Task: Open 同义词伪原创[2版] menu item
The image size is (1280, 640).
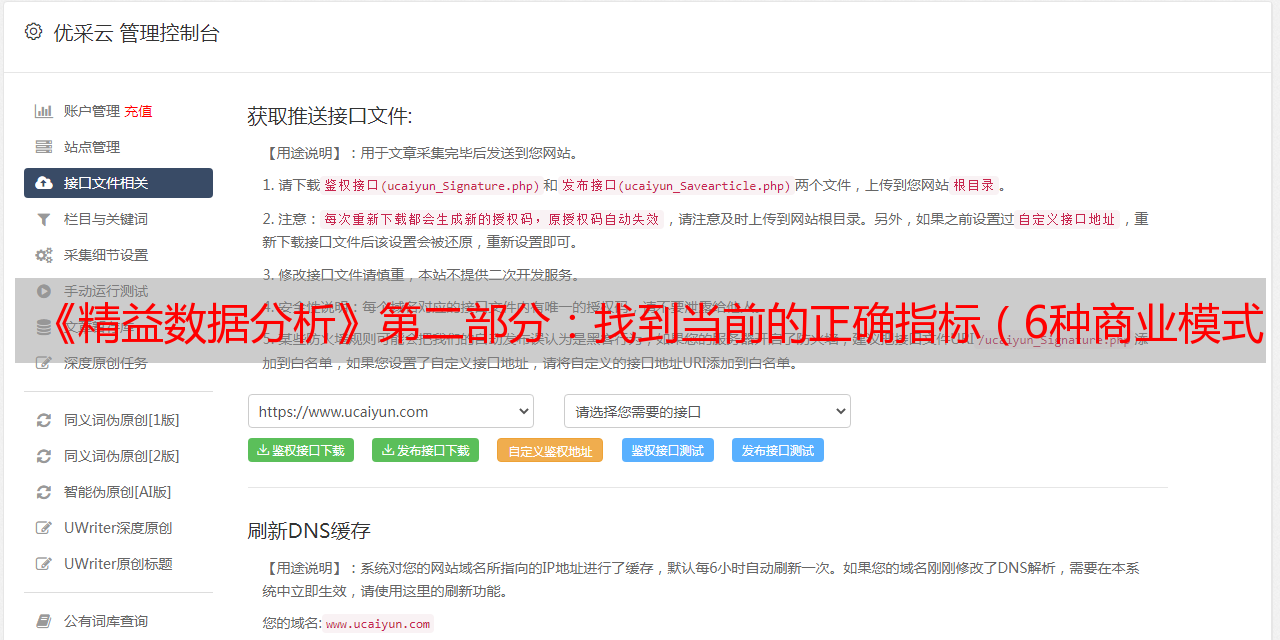Action: (122, 456)
